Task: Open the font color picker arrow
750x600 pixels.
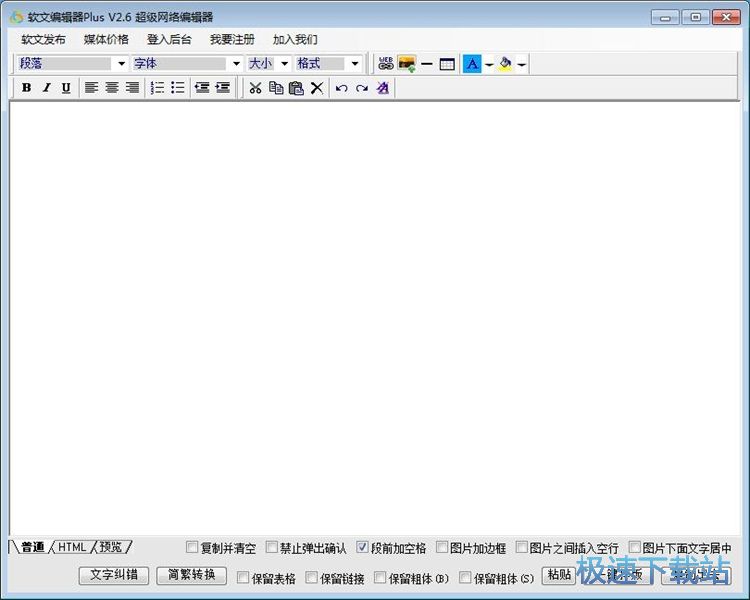Action: 489,64
